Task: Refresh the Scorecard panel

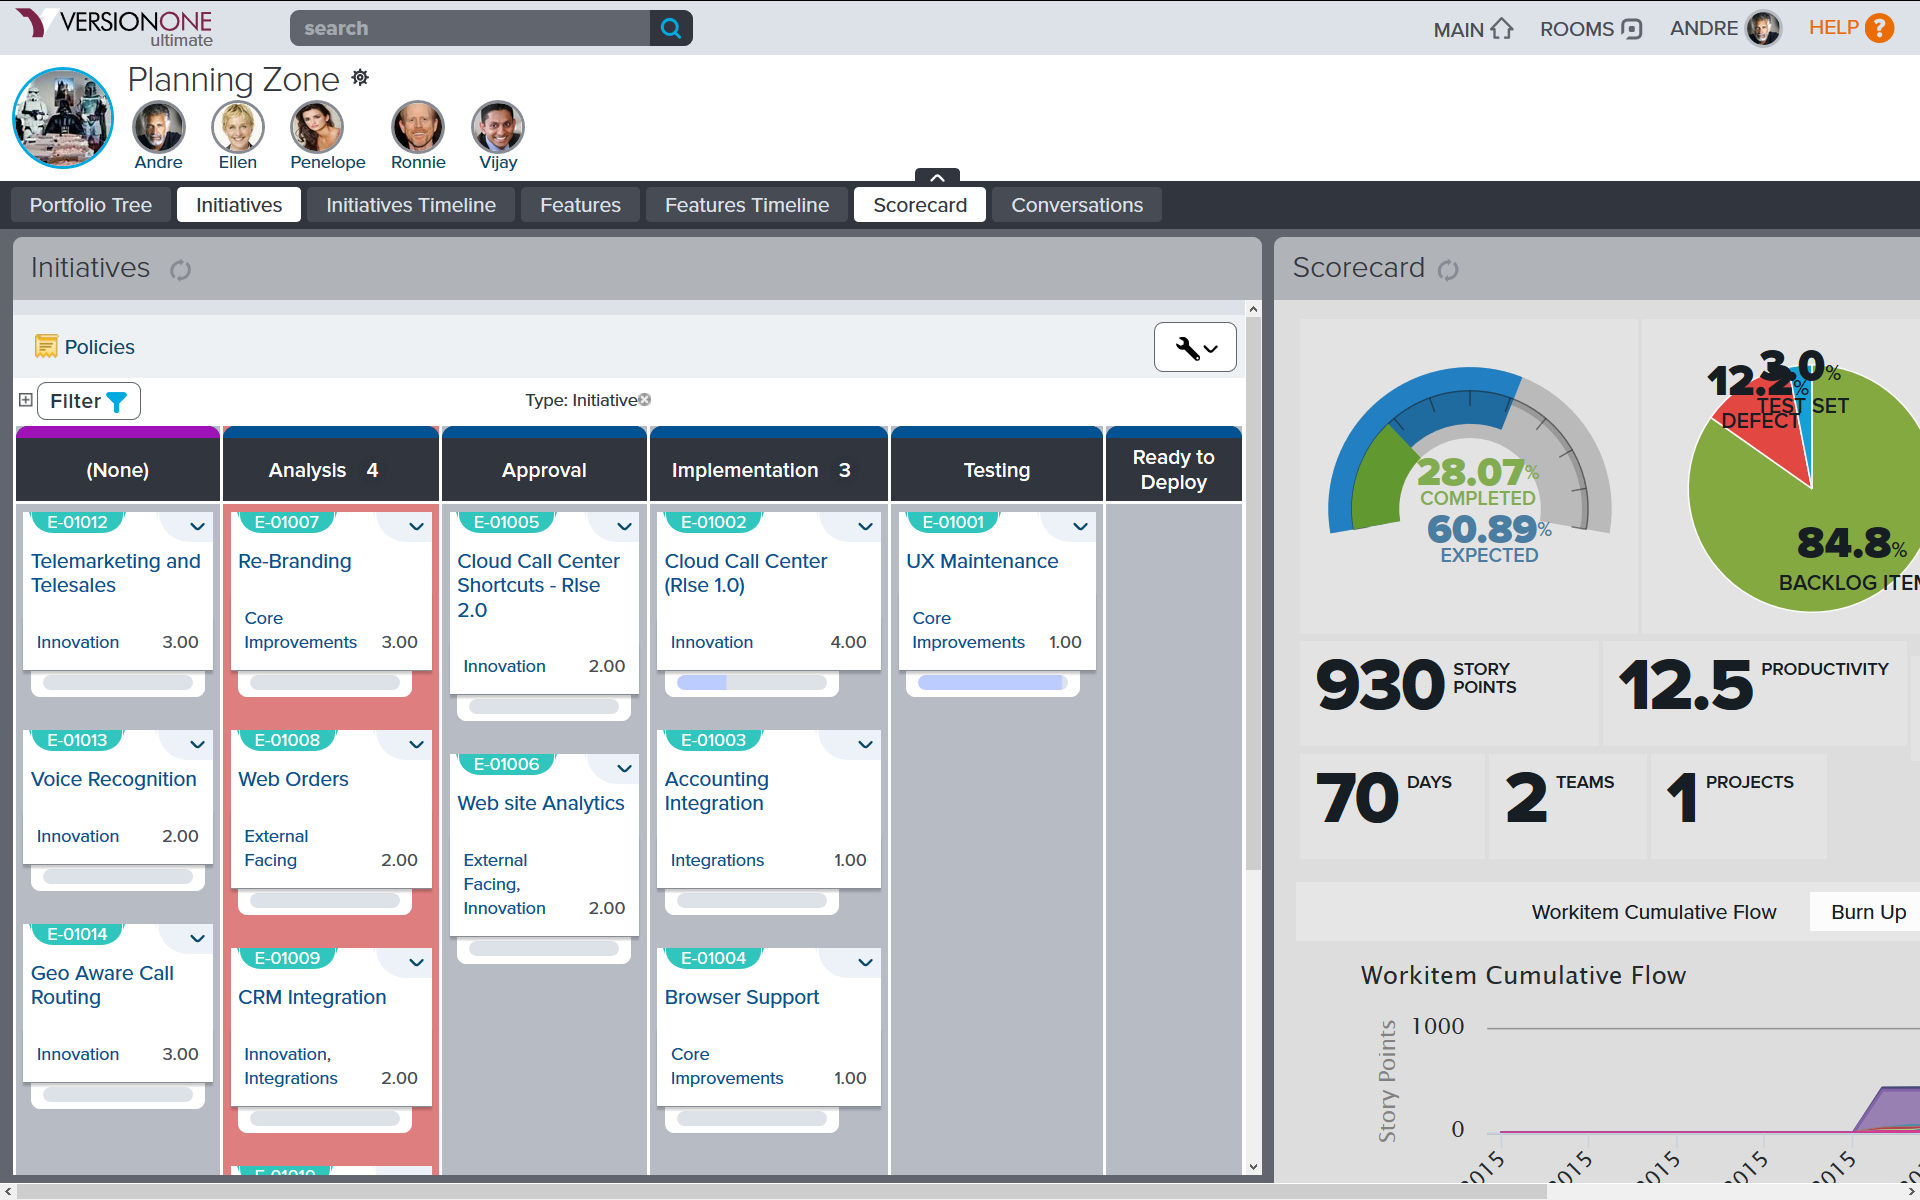Action: pos(1448,270)
